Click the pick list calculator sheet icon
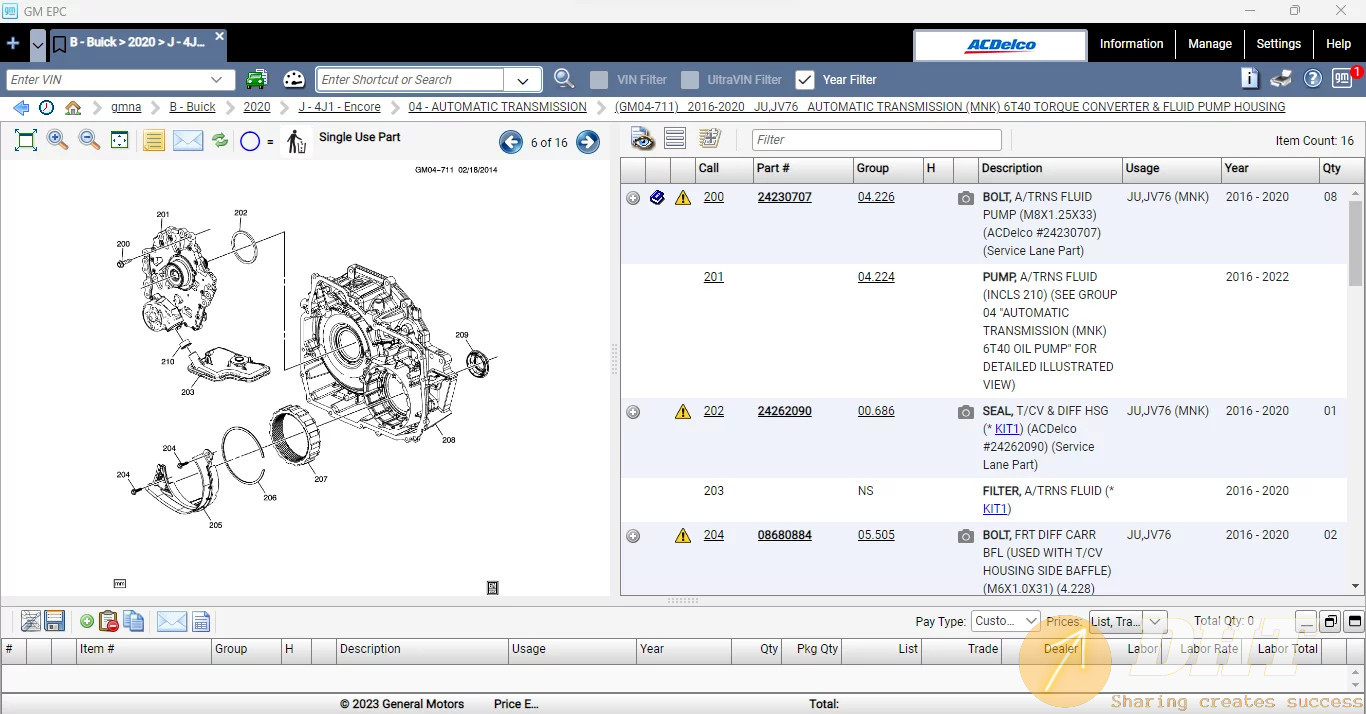This screenshot has height=714, width=1366. point(201,621)
